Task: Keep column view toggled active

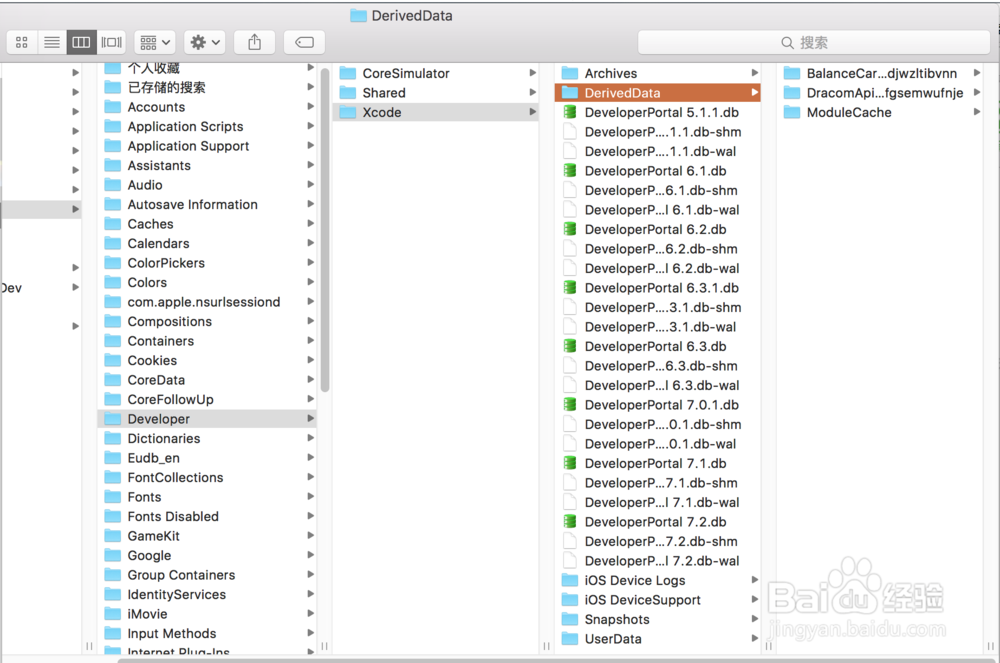Action: pyautogui.click(x=81, y=42)
